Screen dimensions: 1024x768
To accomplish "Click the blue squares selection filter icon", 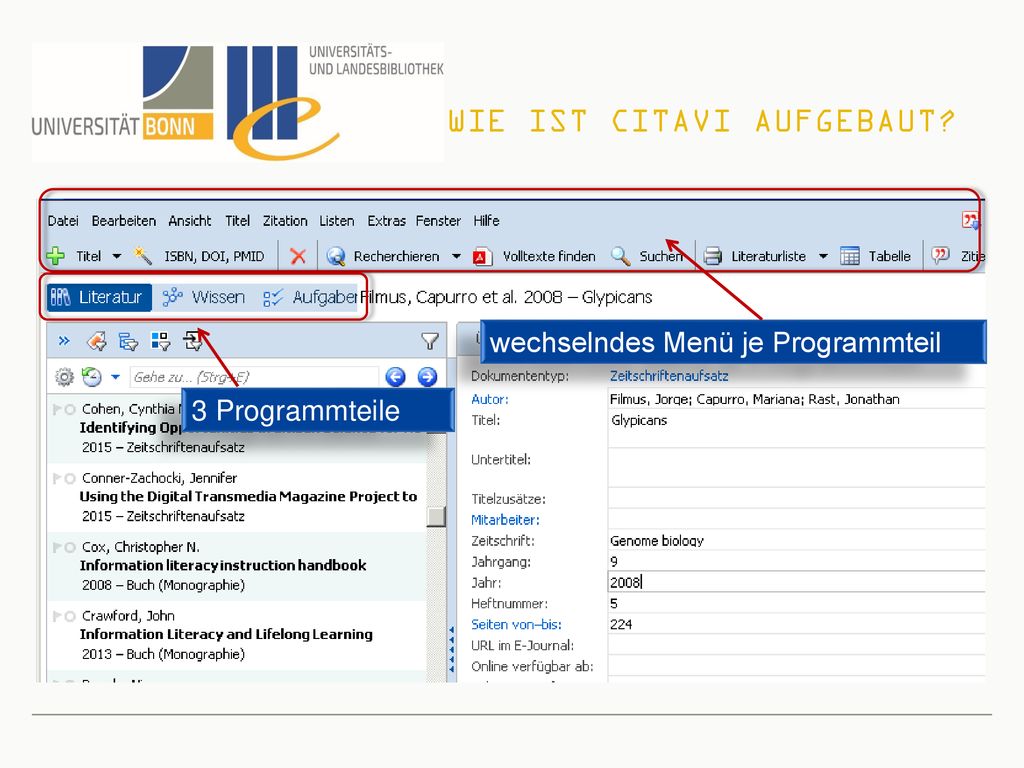I will [160, 341].
